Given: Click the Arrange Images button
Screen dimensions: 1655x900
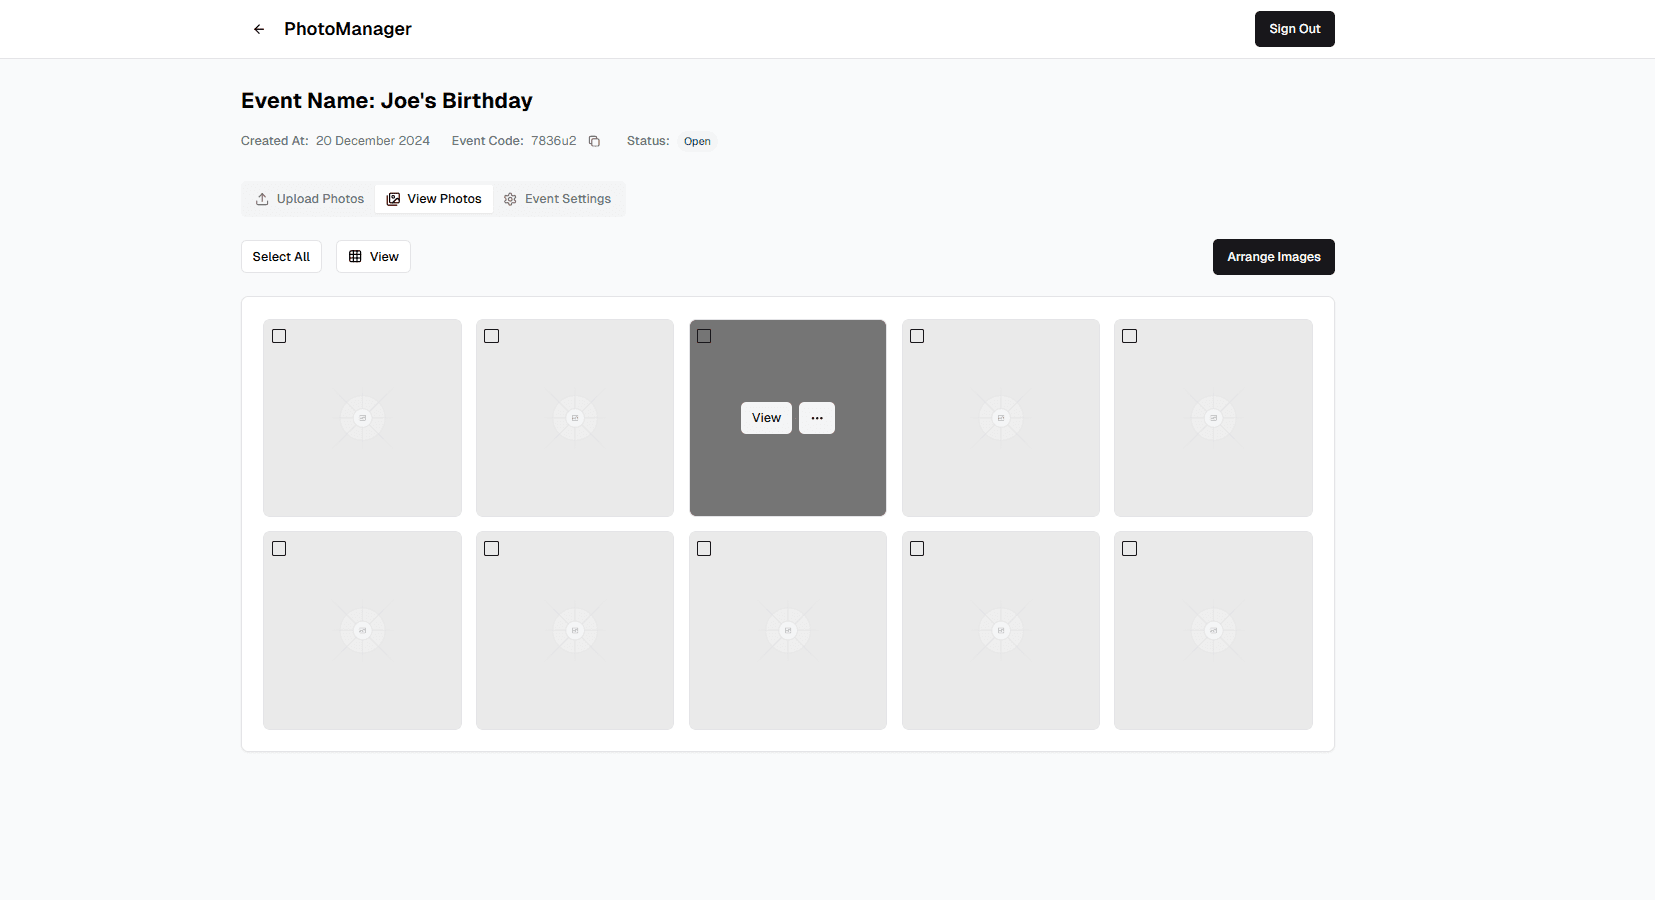Looking at the screenshot, I should 1273,257.
